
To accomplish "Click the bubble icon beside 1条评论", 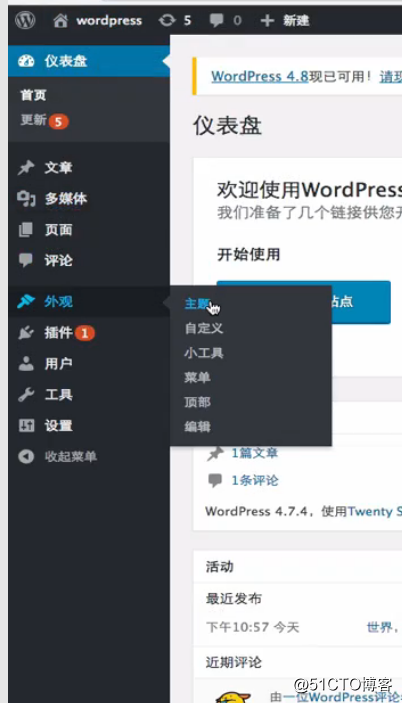I will [215, 481].
